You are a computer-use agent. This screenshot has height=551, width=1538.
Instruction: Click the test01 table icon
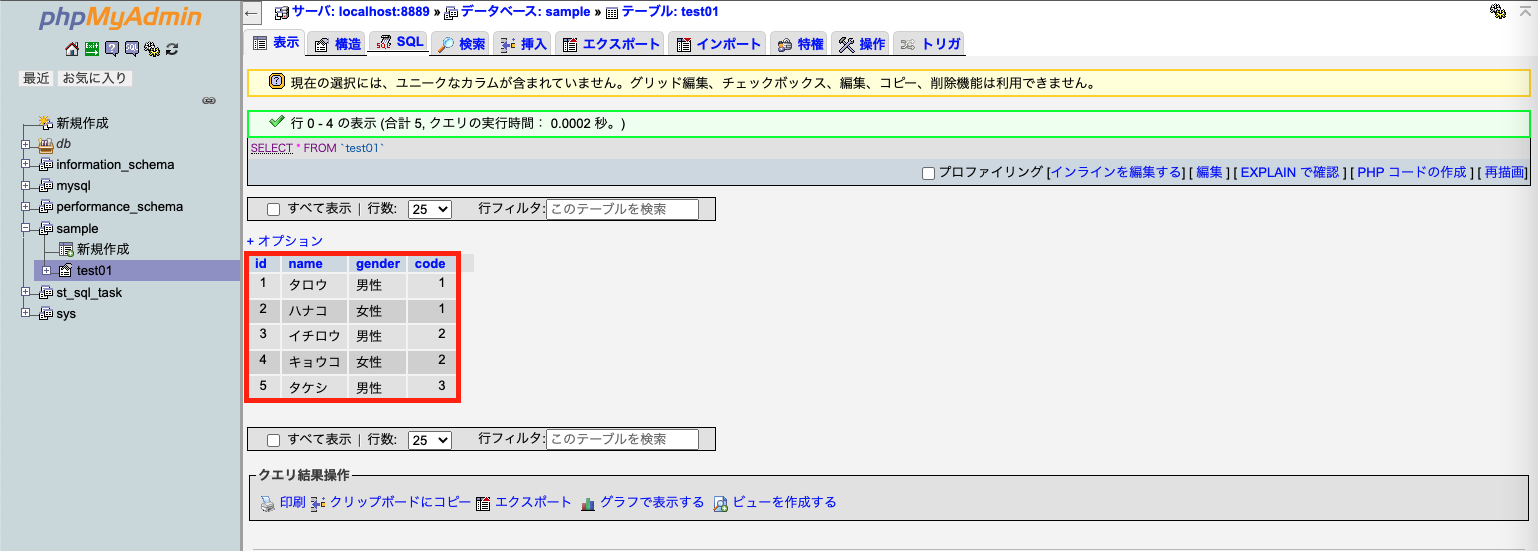point(66,271)
